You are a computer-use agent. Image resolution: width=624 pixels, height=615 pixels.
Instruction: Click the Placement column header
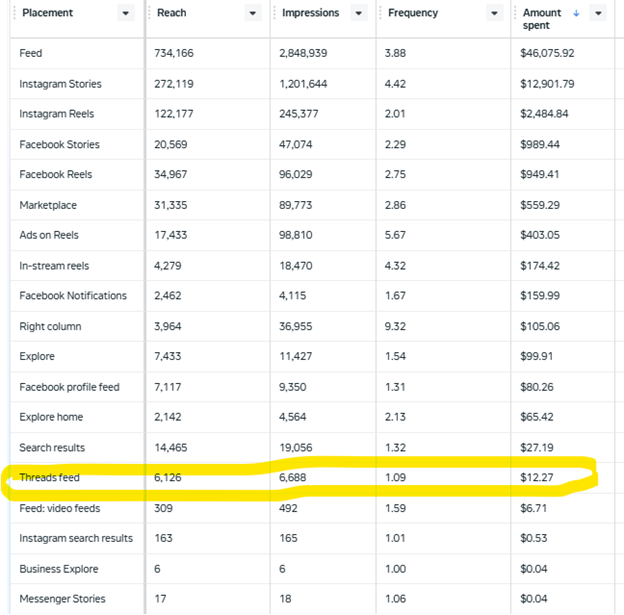(x=48, y=13)
